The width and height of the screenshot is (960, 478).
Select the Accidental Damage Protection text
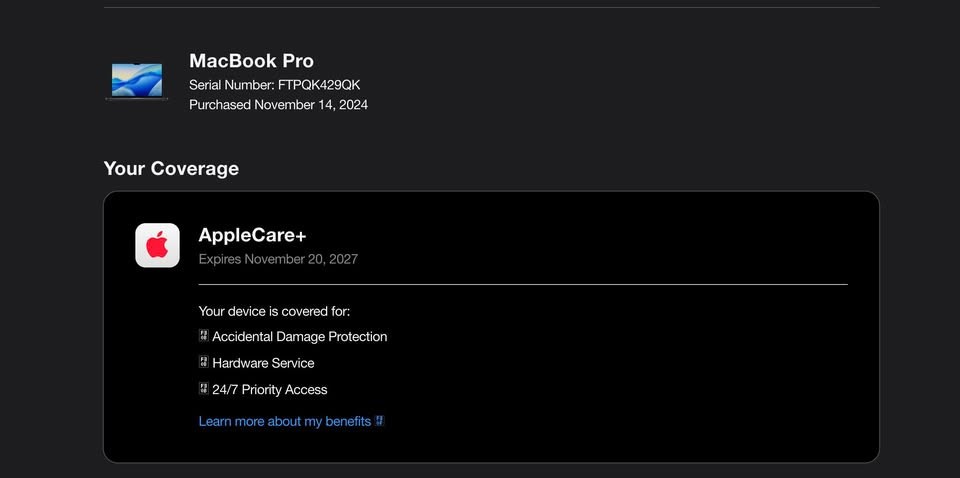[x=300, y=336]
